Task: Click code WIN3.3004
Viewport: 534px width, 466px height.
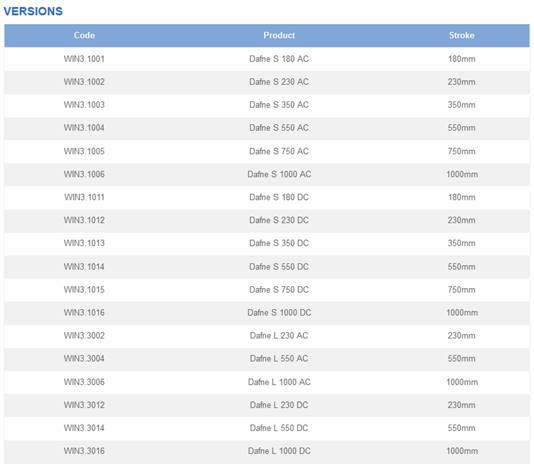Action: click(84, 358)
